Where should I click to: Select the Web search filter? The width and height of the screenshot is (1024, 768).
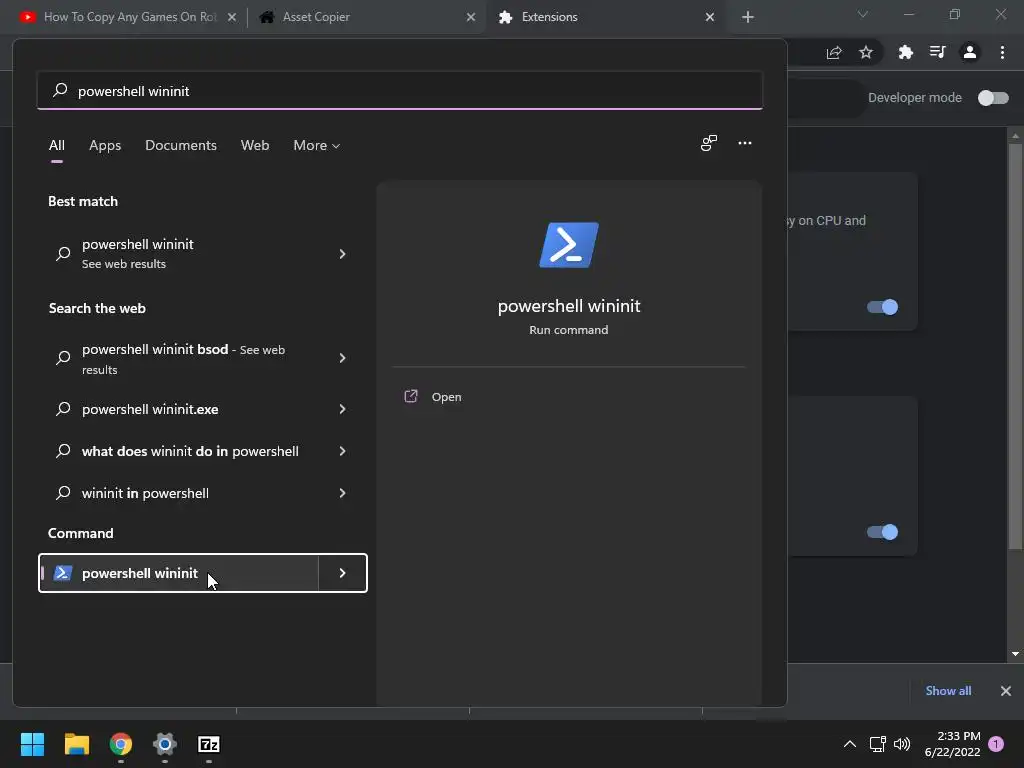point(255,146)
